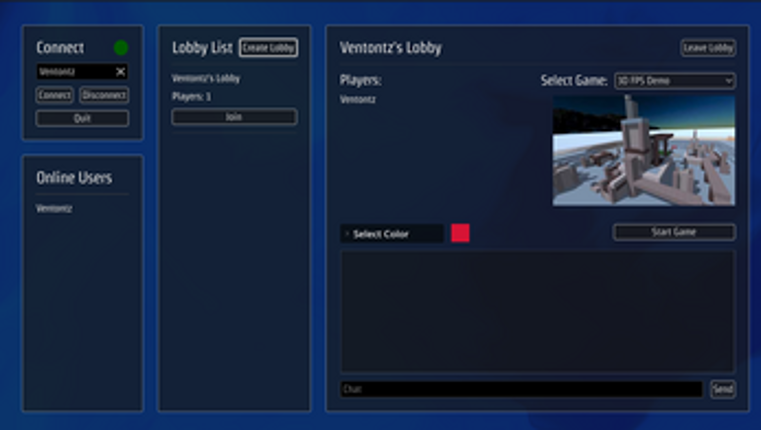761x430 pixels.
Task: Click the Ventontz's Lobby entry in Lobby List
Action: (206, 78)
